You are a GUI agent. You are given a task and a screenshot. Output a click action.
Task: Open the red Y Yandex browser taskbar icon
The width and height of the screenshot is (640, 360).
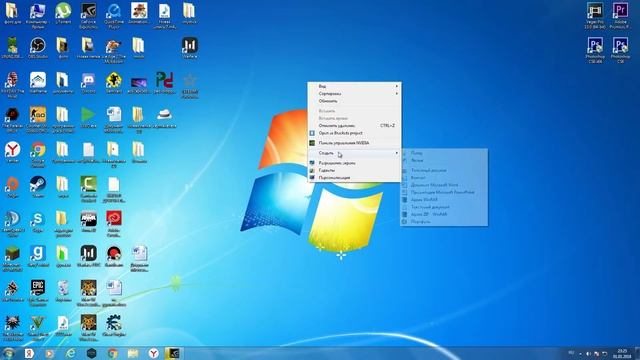(x=153, y=353)
